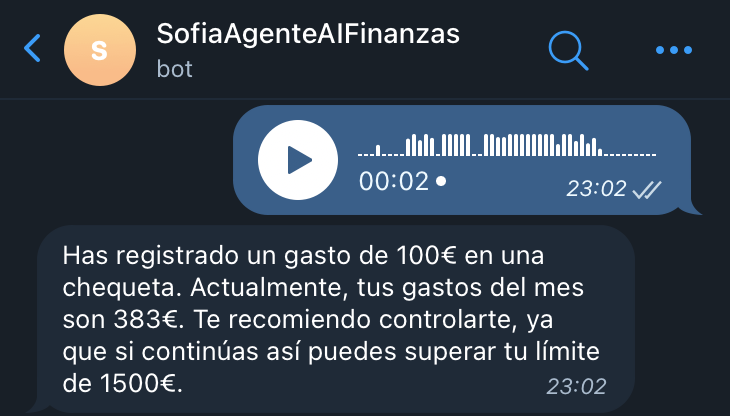The width and height of the screenshot is (730, 416).
Task: Go back using the blue arrow
Action: pyautogui.click(x=33, y=48)
